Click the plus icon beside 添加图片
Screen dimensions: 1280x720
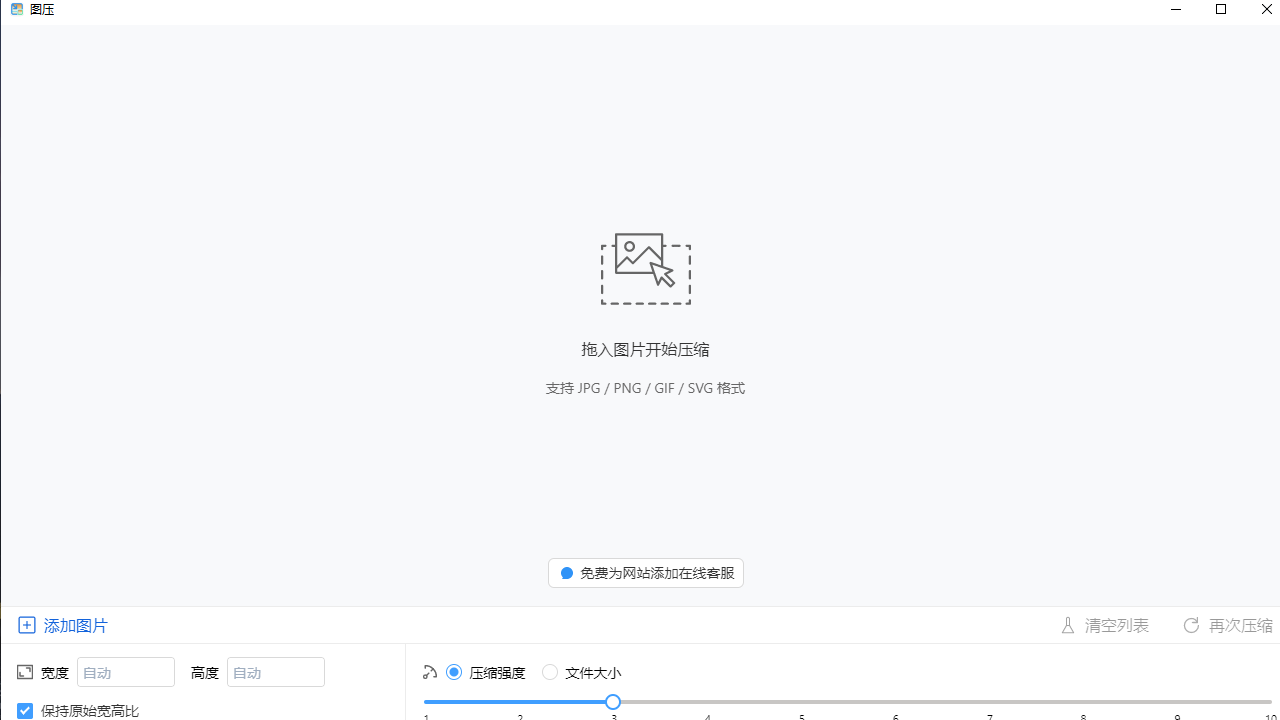pos(27,625)
